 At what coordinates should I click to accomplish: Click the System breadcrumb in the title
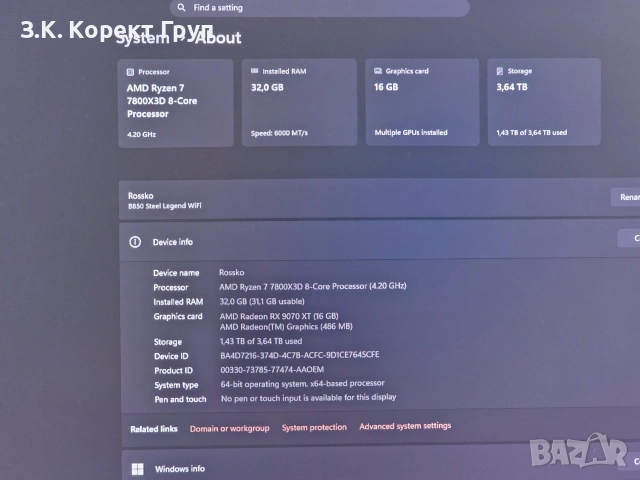[142, 38]
